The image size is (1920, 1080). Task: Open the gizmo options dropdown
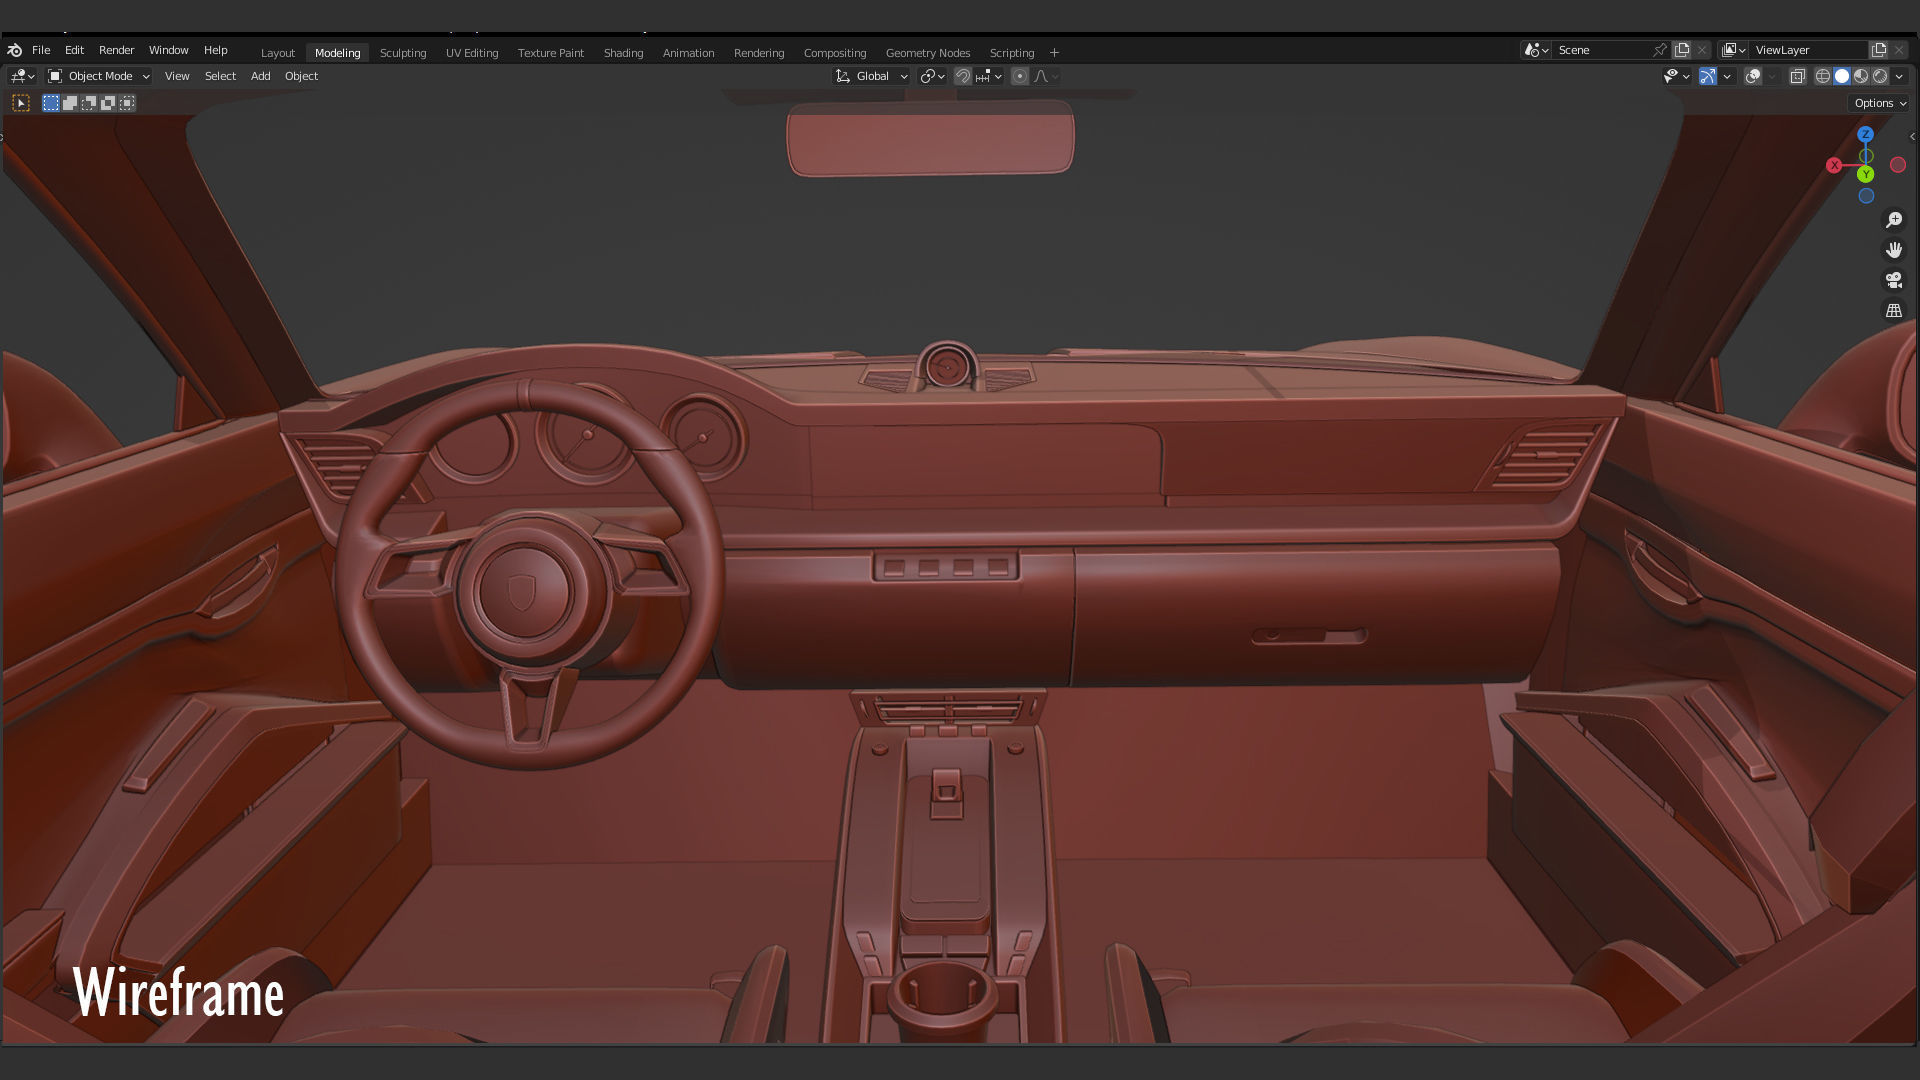[x=1727, y=76]
